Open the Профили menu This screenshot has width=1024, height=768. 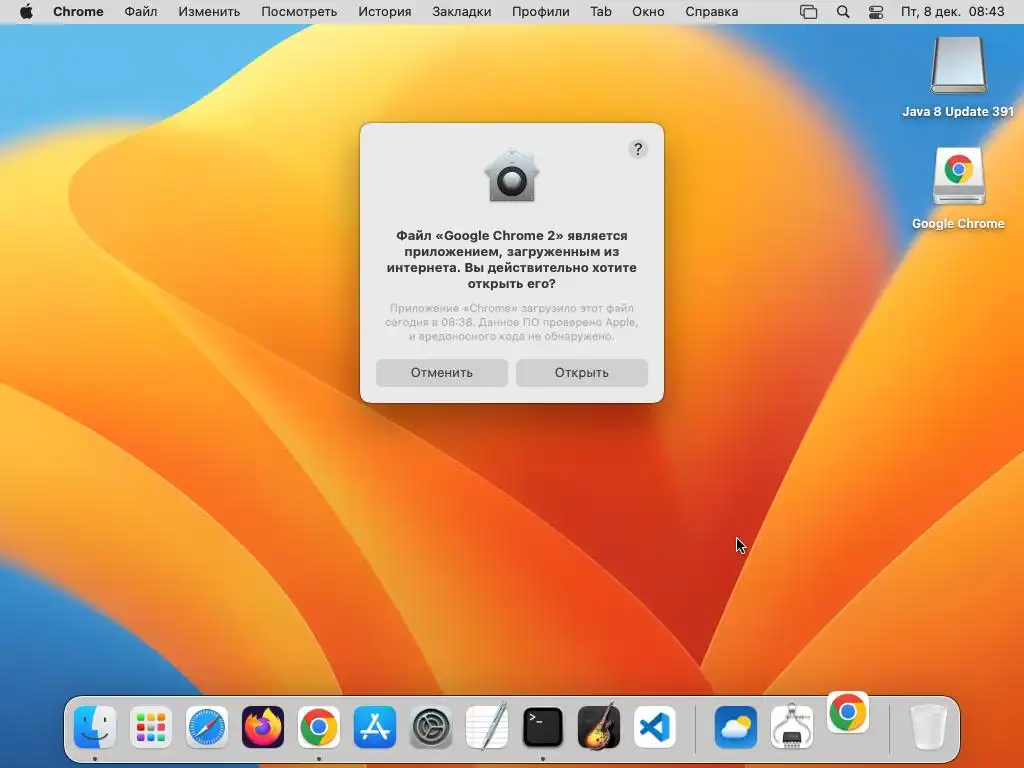[x=541, y=12]
